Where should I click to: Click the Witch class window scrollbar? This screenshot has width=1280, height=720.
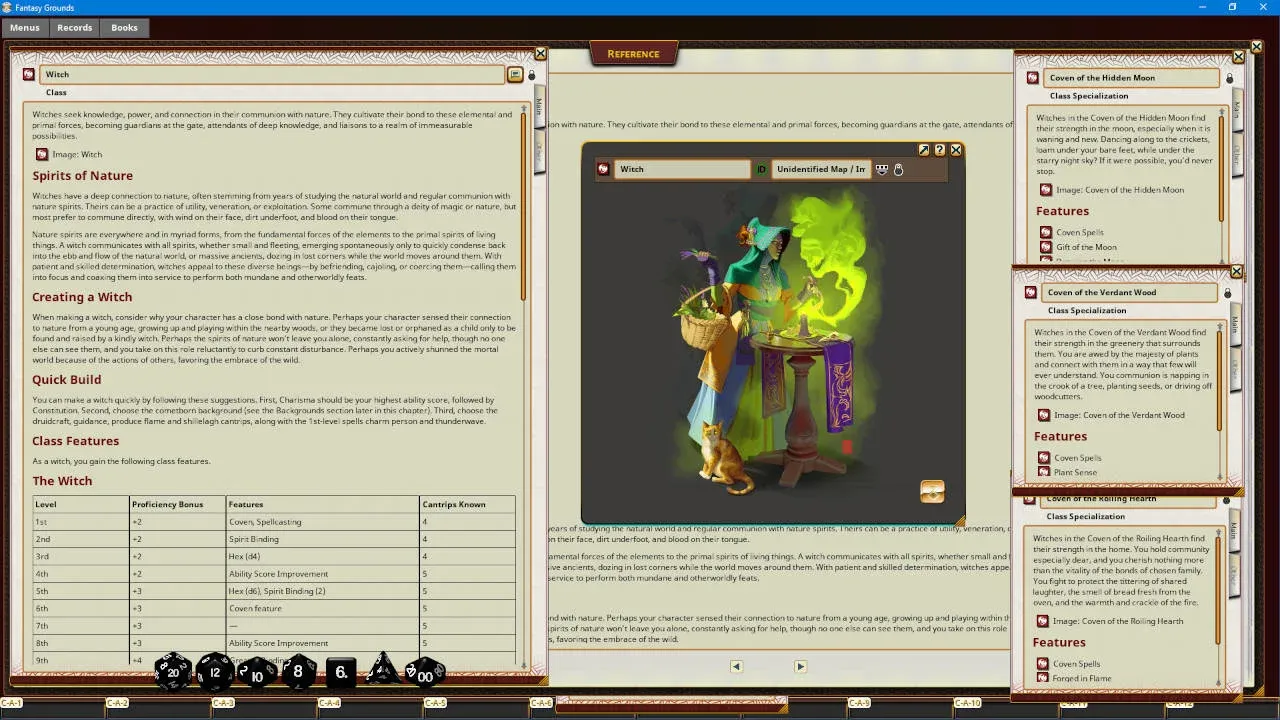[x=522, y=205]
